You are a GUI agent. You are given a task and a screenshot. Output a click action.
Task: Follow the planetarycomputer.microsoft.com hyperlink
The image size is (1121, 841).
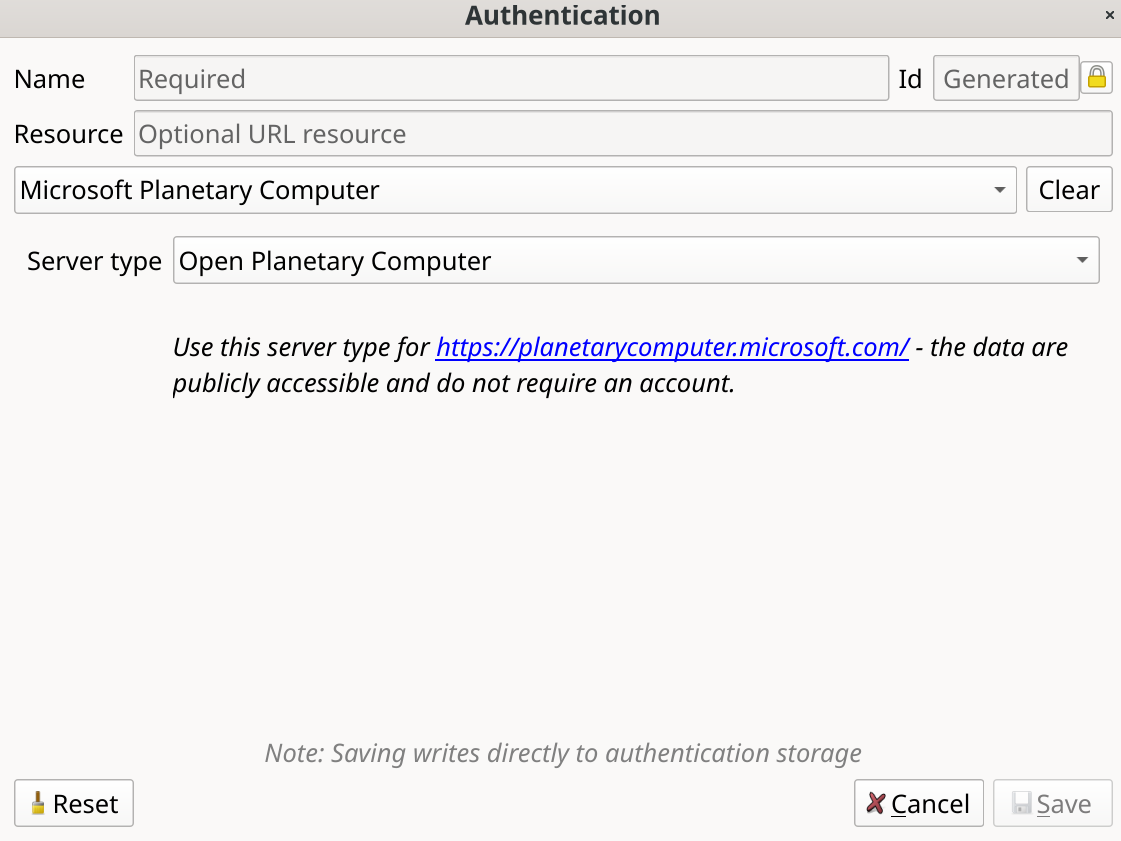[671, 347]
